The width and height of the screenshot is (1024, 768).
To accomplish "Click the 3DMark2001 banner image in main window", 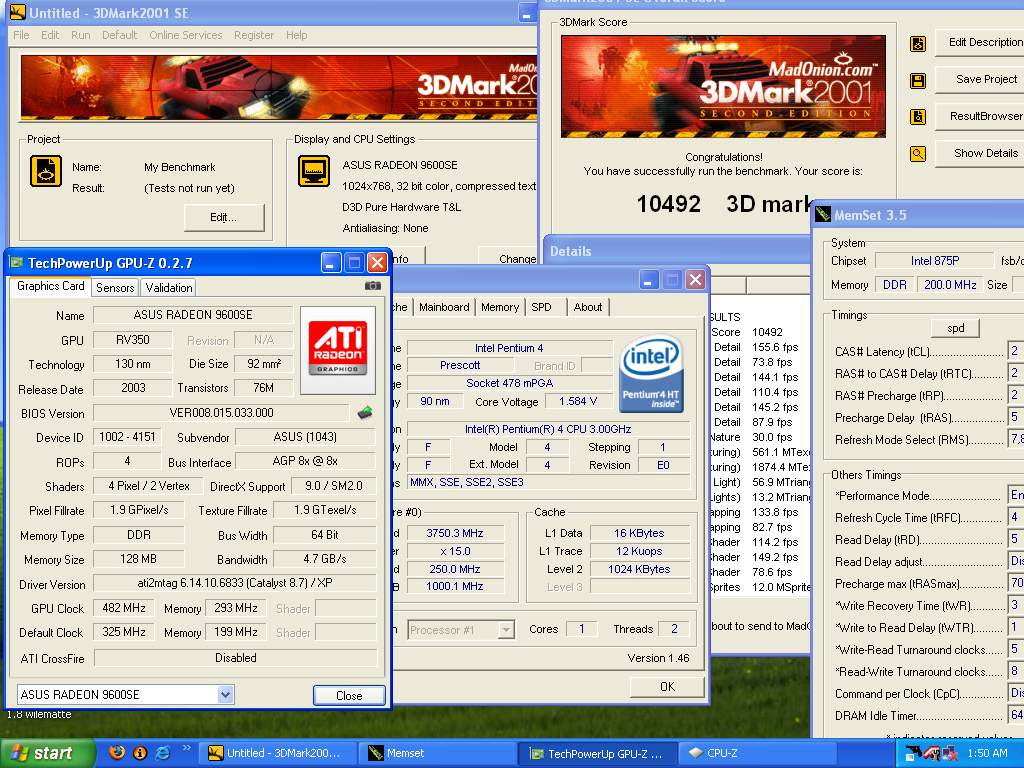I will (x=278, y=88).
